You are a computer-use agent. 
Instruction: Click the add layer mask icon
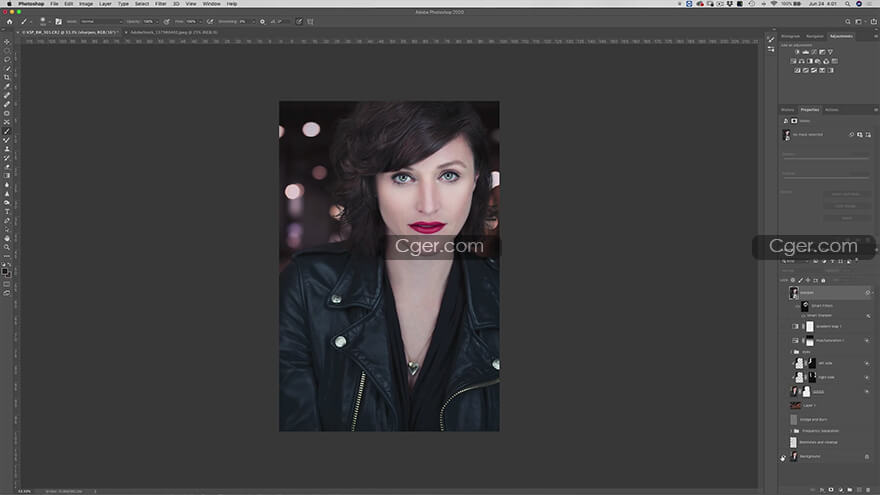(x=831, y=489)
